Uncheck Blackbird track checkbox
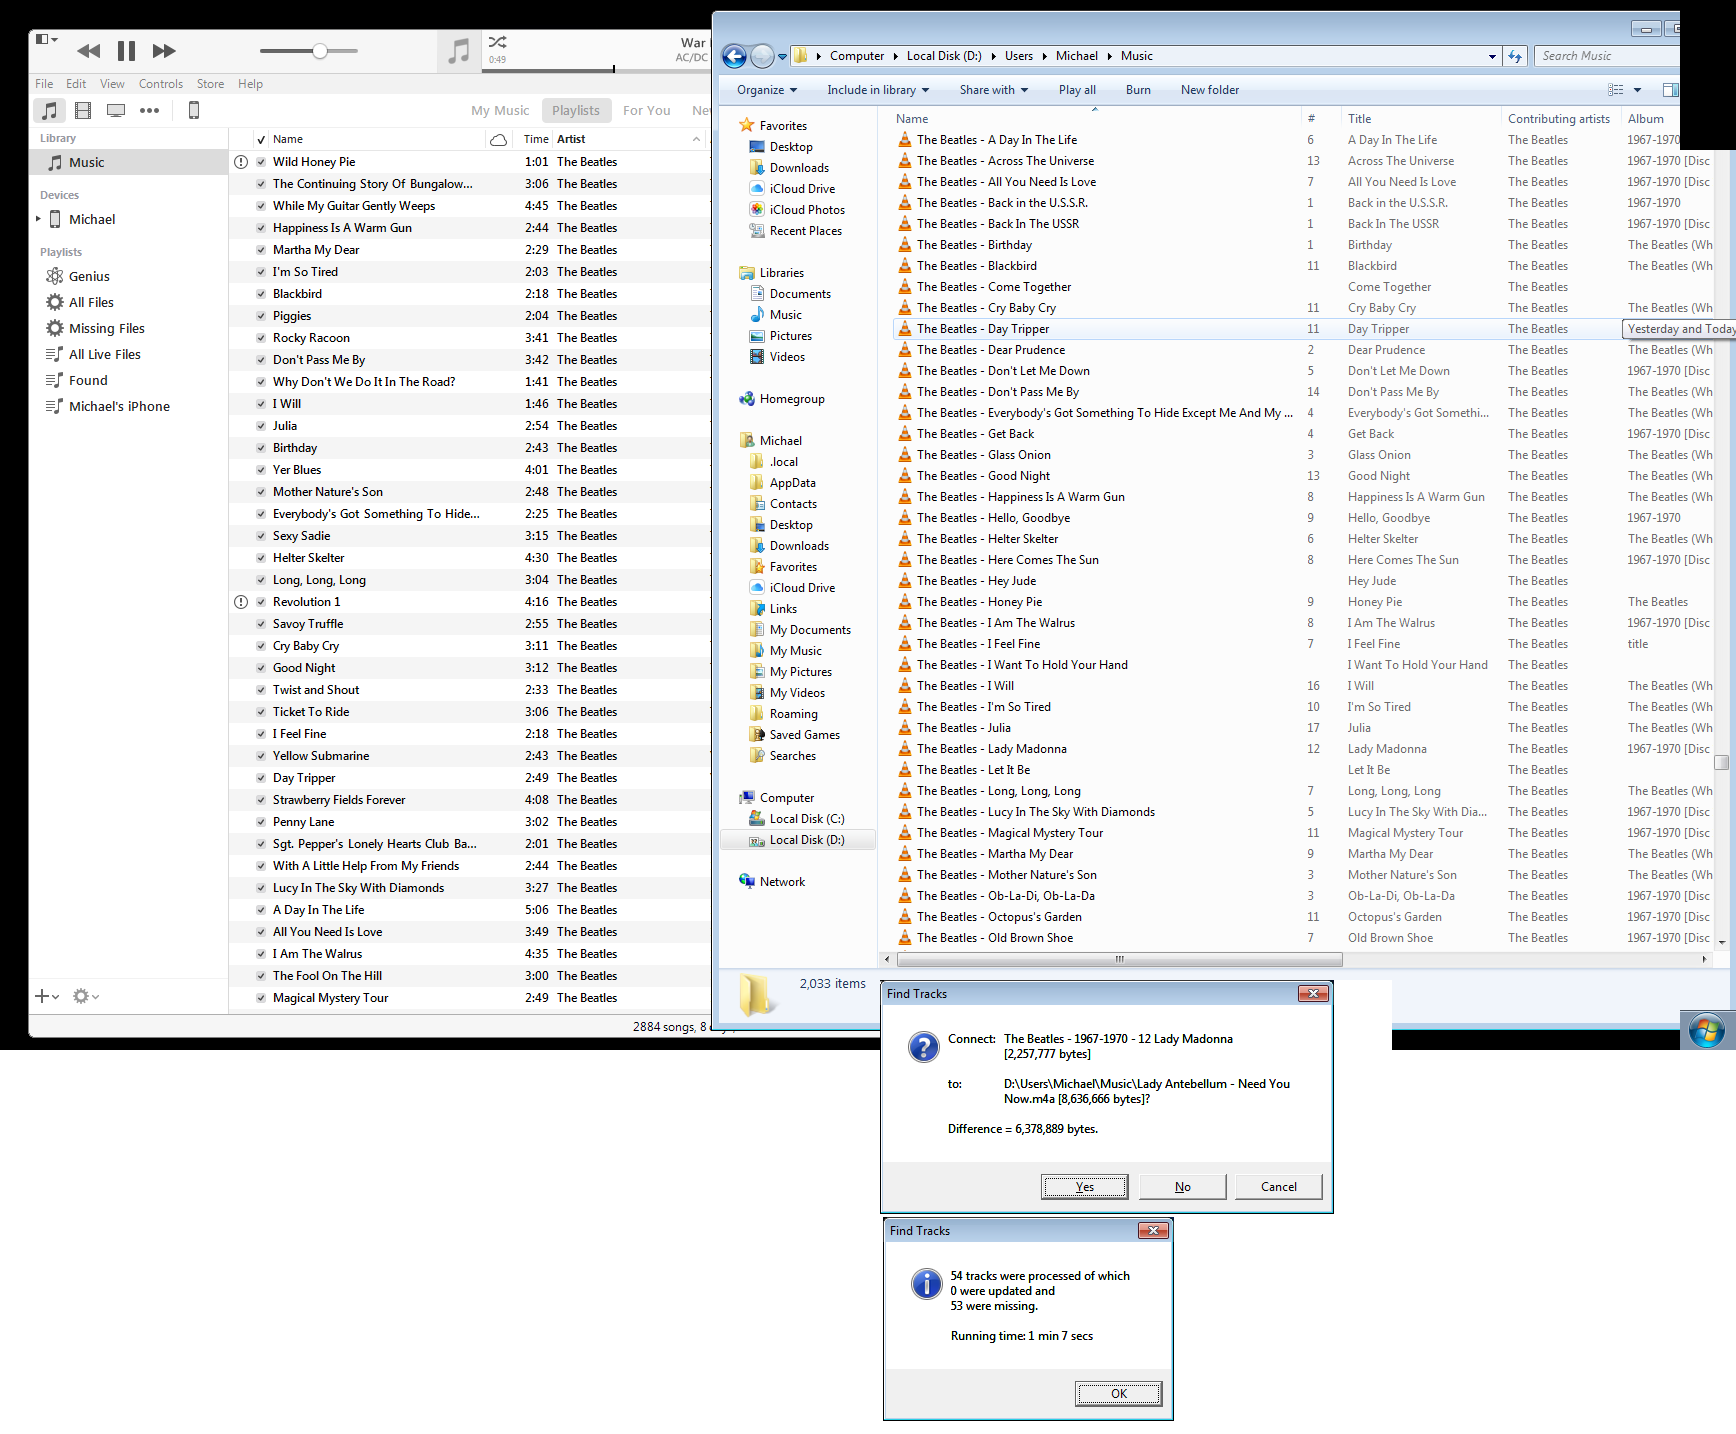Image resolution: width=1736 pixels, height=1434 pixels. (261, 294)
